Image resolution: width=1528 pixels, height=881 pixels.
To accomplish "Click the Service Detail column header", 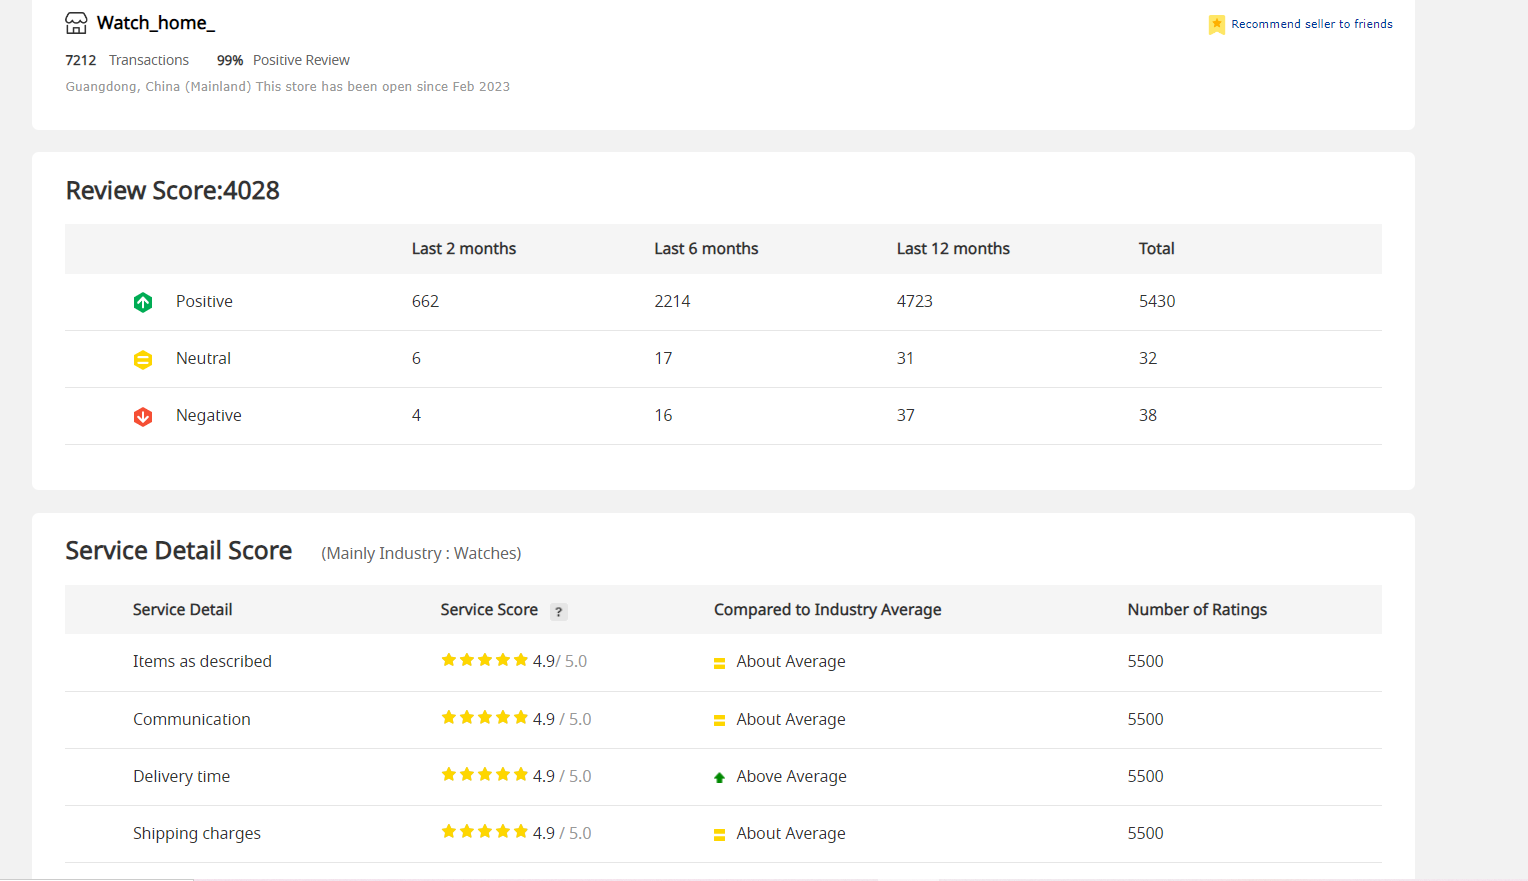I will [182, 610].
